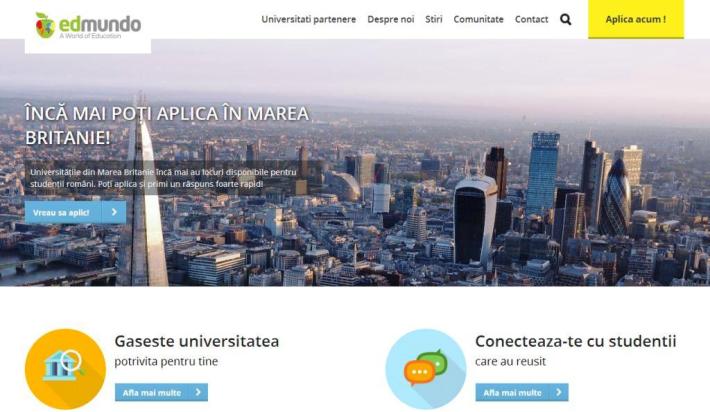Click 'Afla mai multe' under Gaseste universitatea

161,392
